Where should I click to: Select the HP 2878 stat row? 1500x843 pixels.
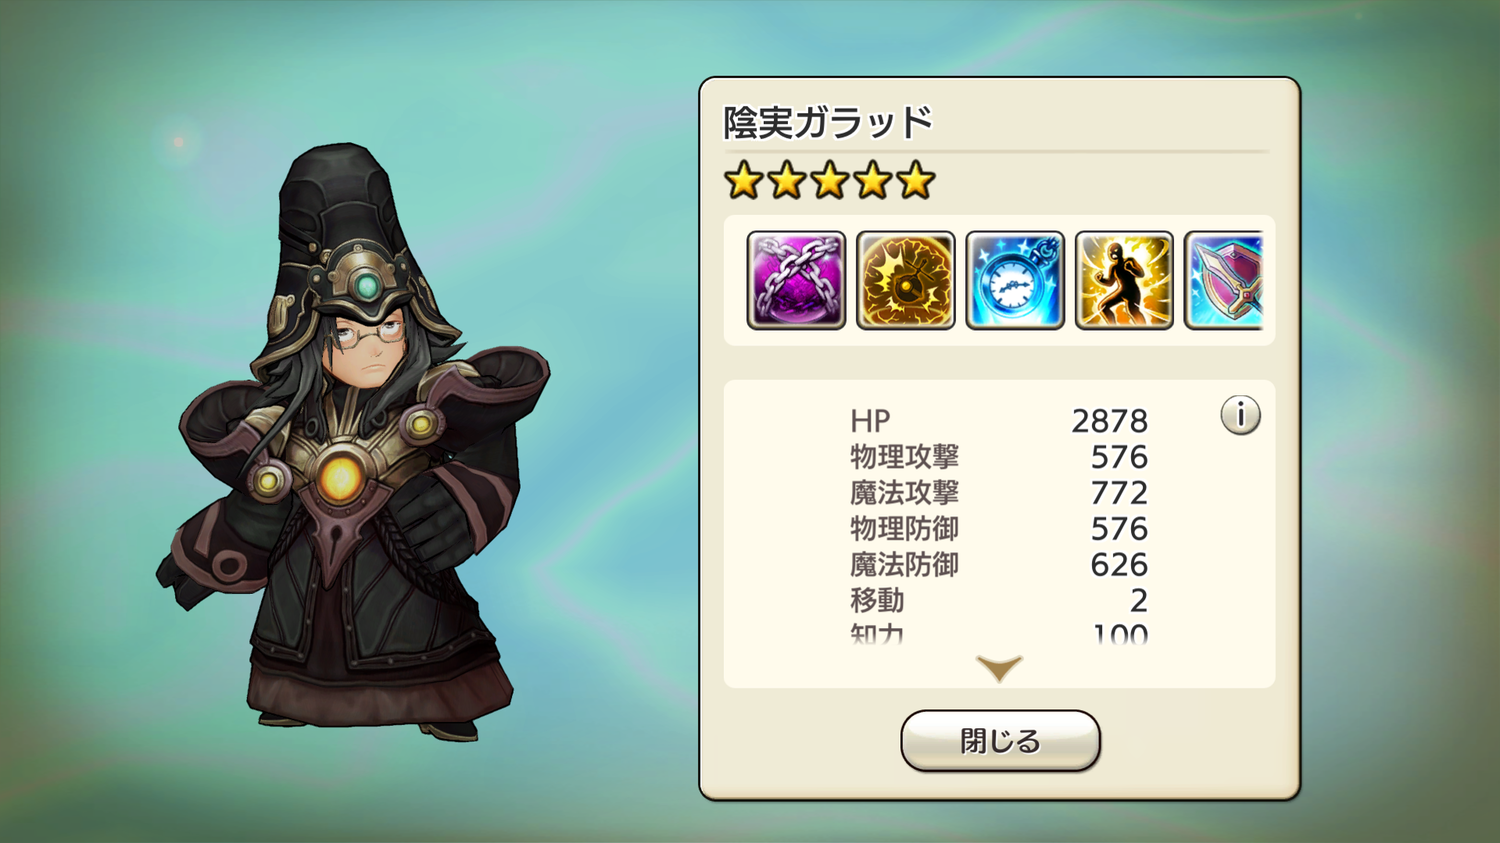[x=999, y=421]
